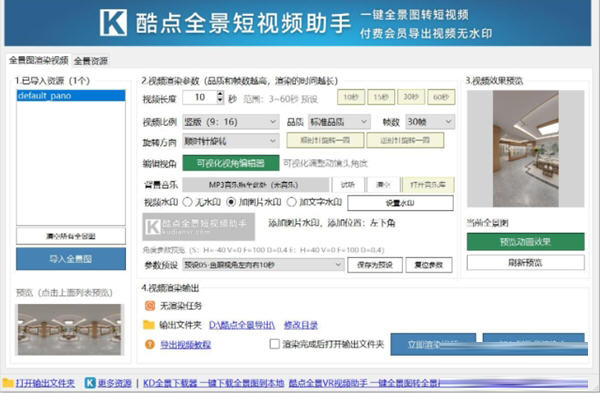The image size is (600, 393).
Task: Set video length preset to 10秒
Action: (x=351, y=97)
